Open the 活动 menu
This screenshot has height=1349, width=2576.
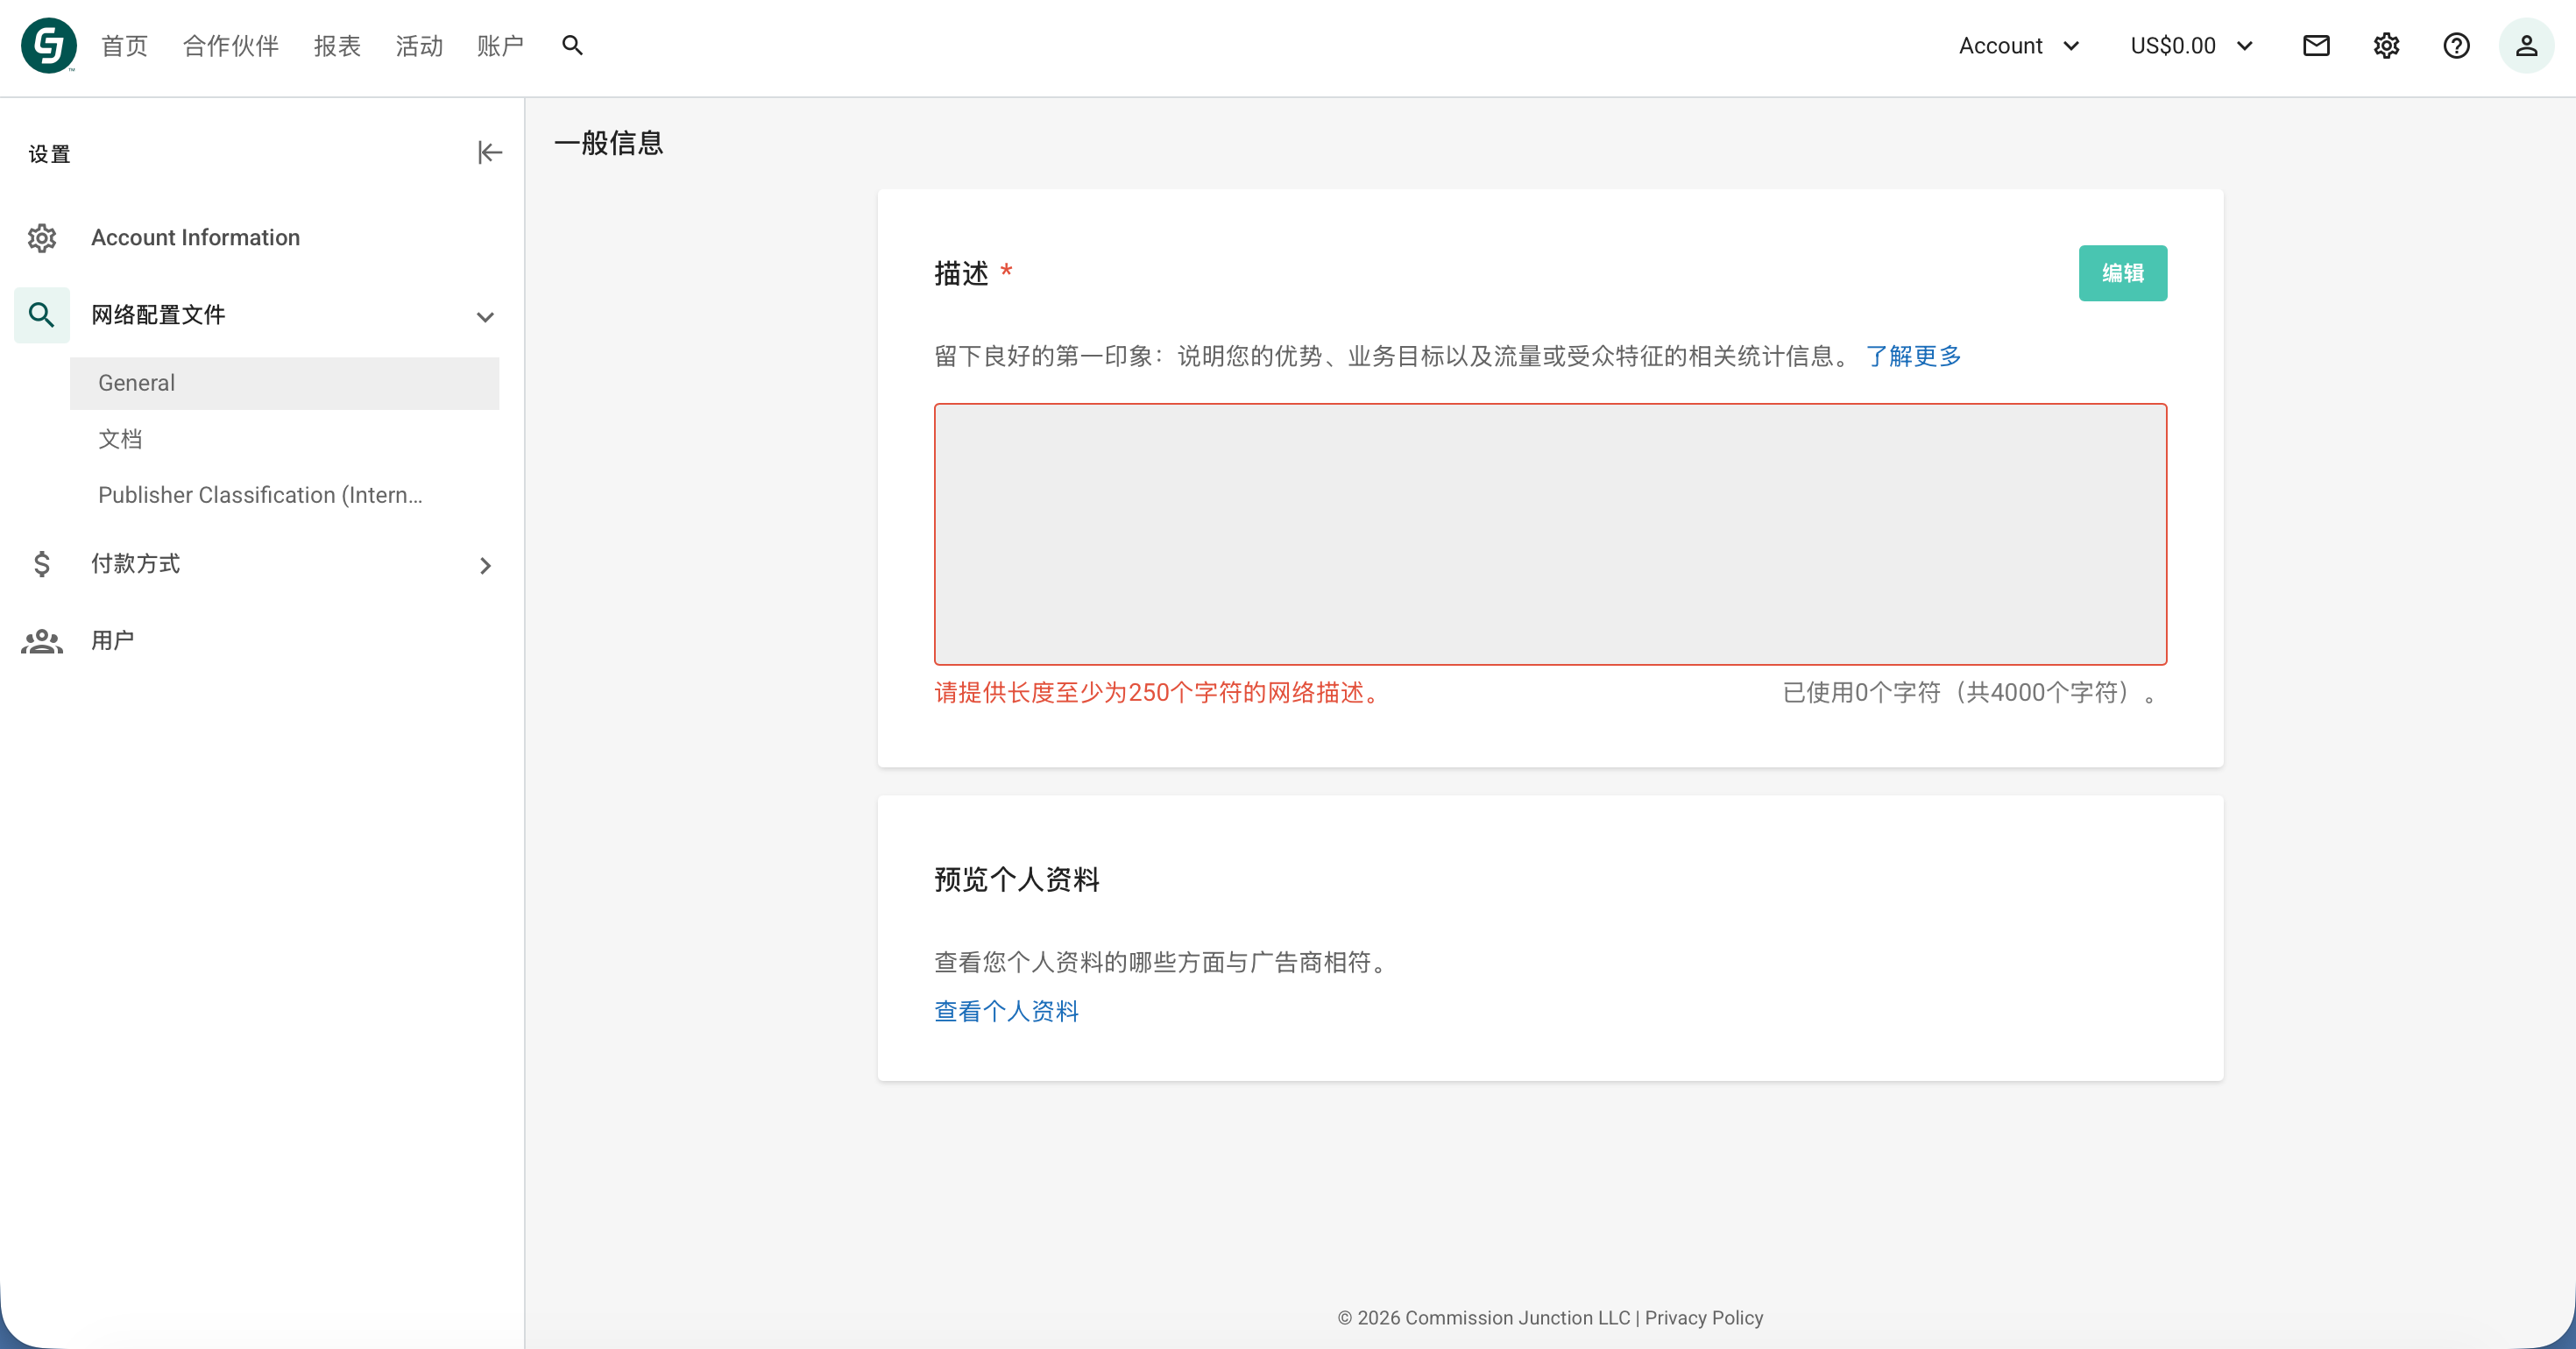419,46
